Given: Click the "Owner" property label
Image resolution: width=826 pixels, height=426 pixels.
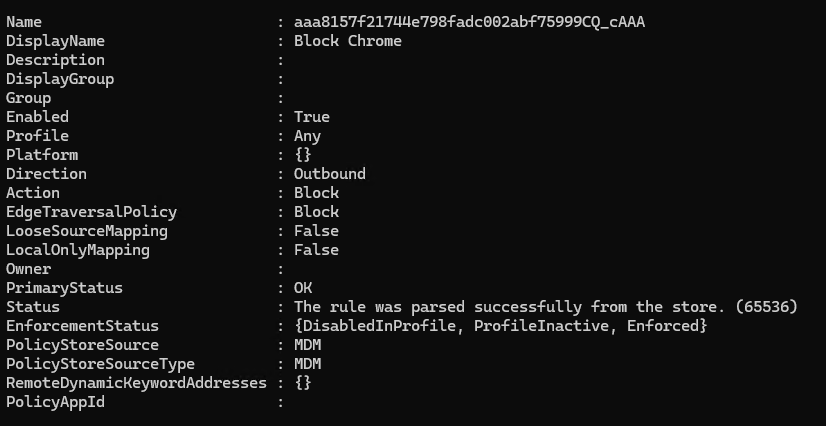Looking at the screenshot, I should (28, 269).
